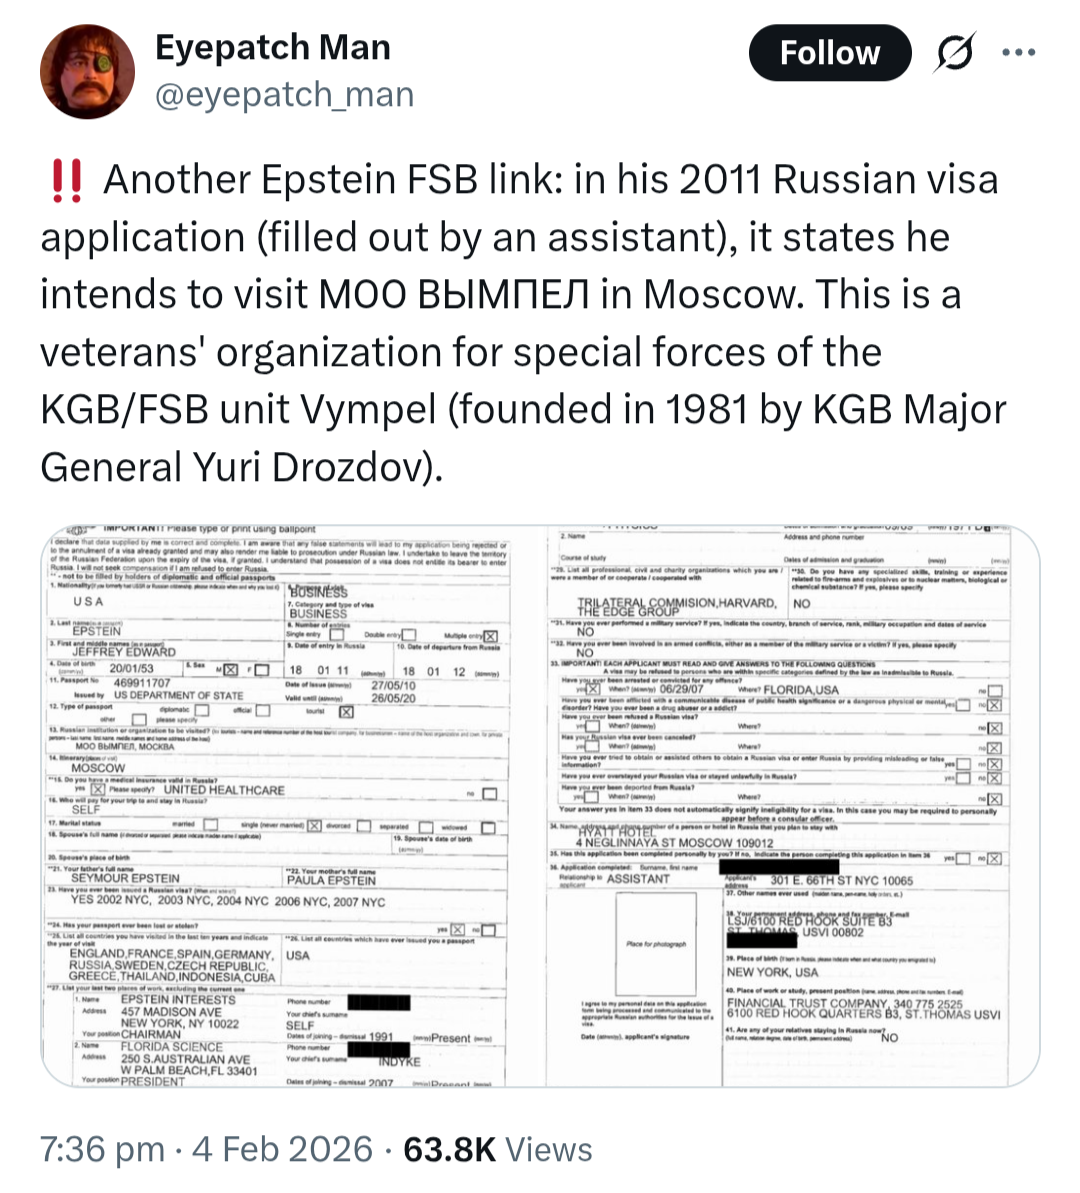The image size is (1080, 1193).
Task: Click the widowed marital status checkbox
Action: coord(488,827)
